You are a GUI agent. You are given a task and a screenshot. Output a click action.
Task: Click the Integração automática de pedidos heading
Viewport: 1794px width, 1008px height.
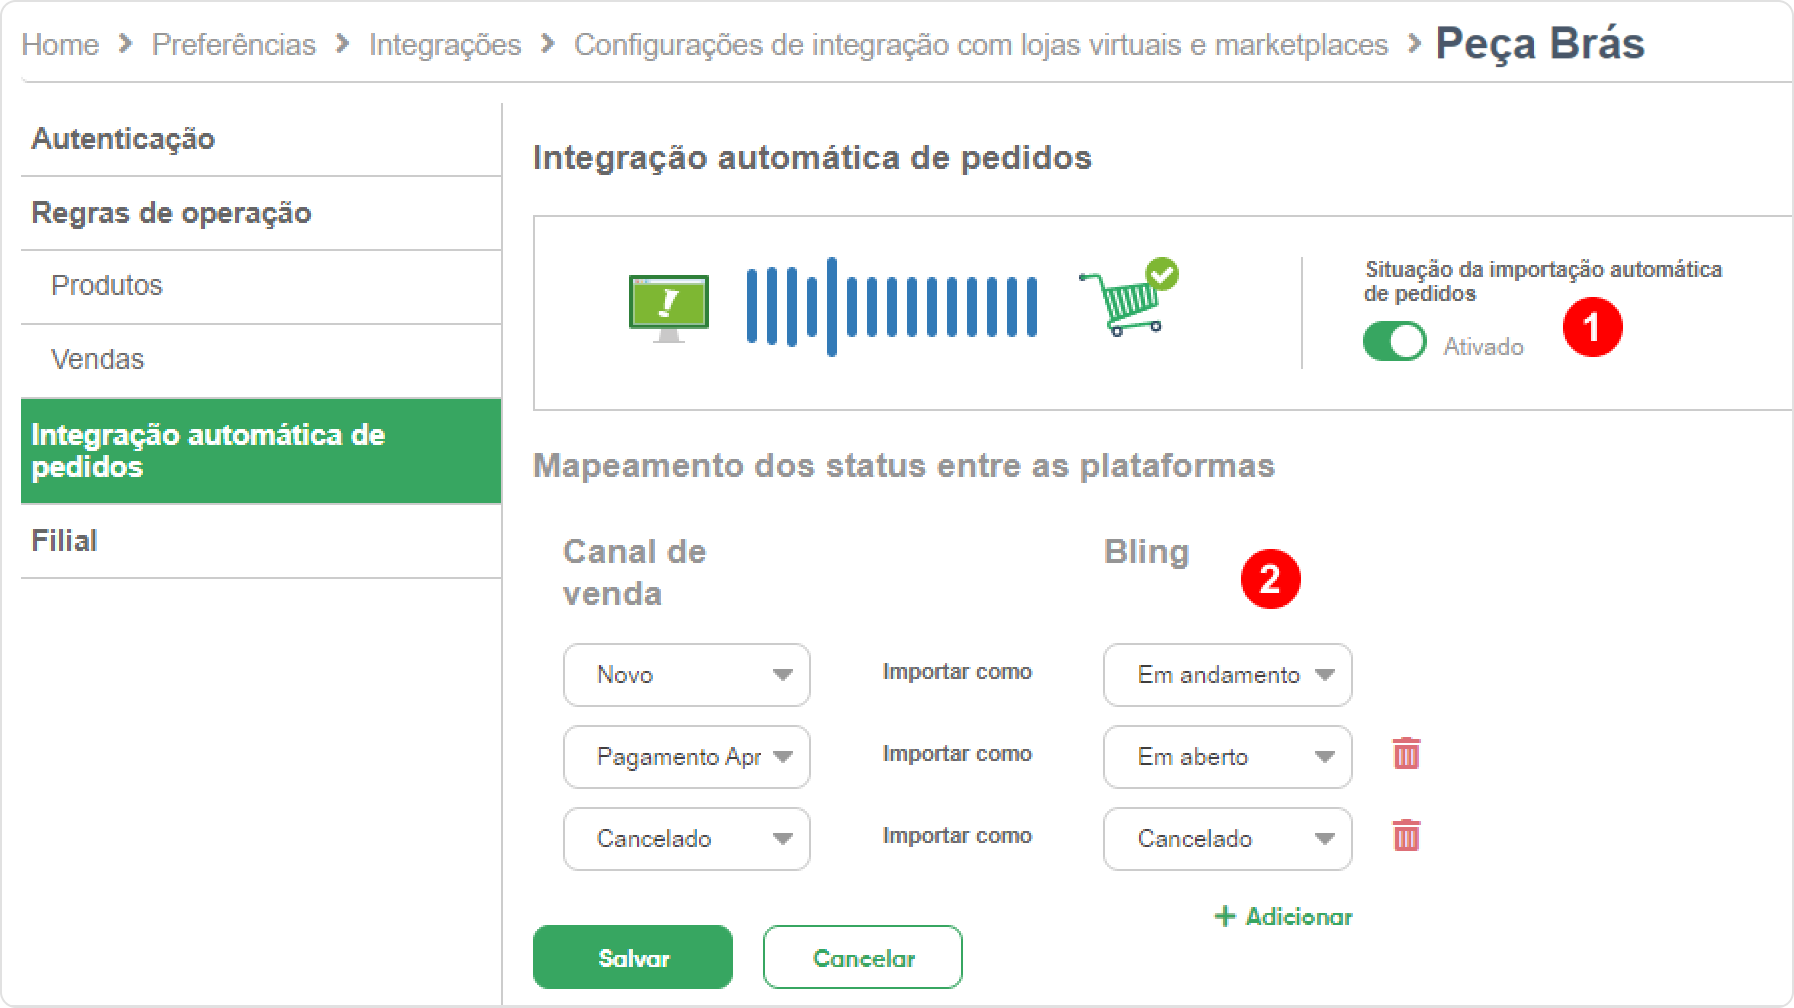point(812,158)
